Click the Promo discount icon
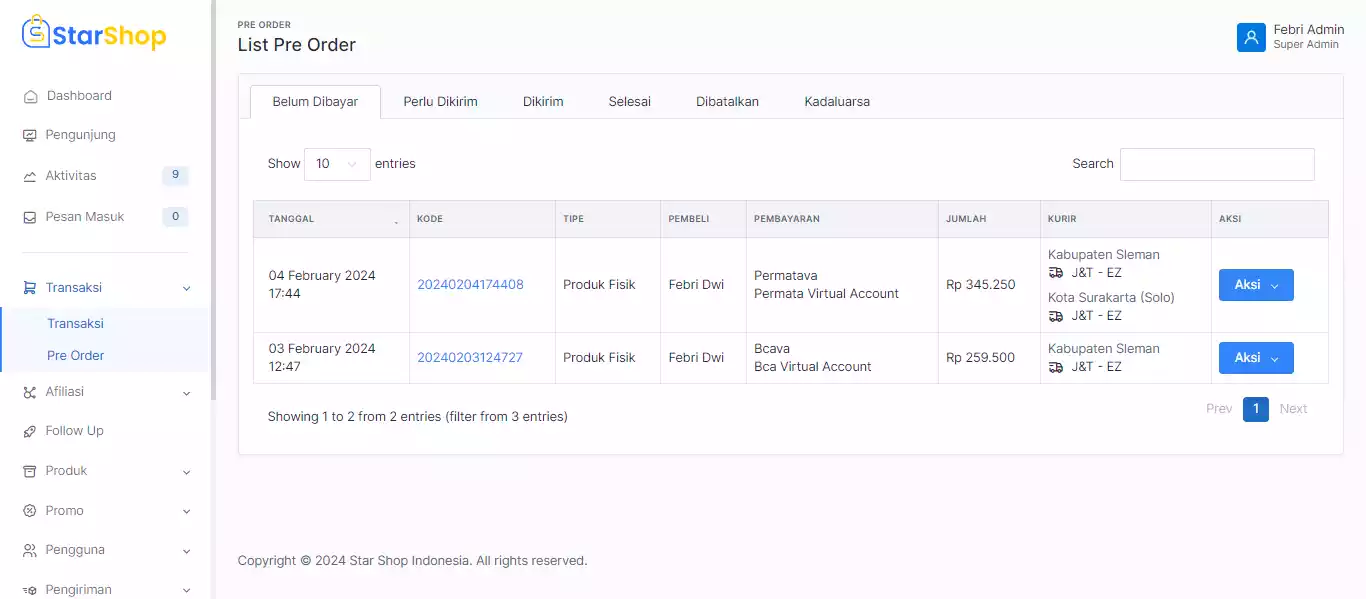Viewport: 1366px width, 599px height. [x=30, y=511]
